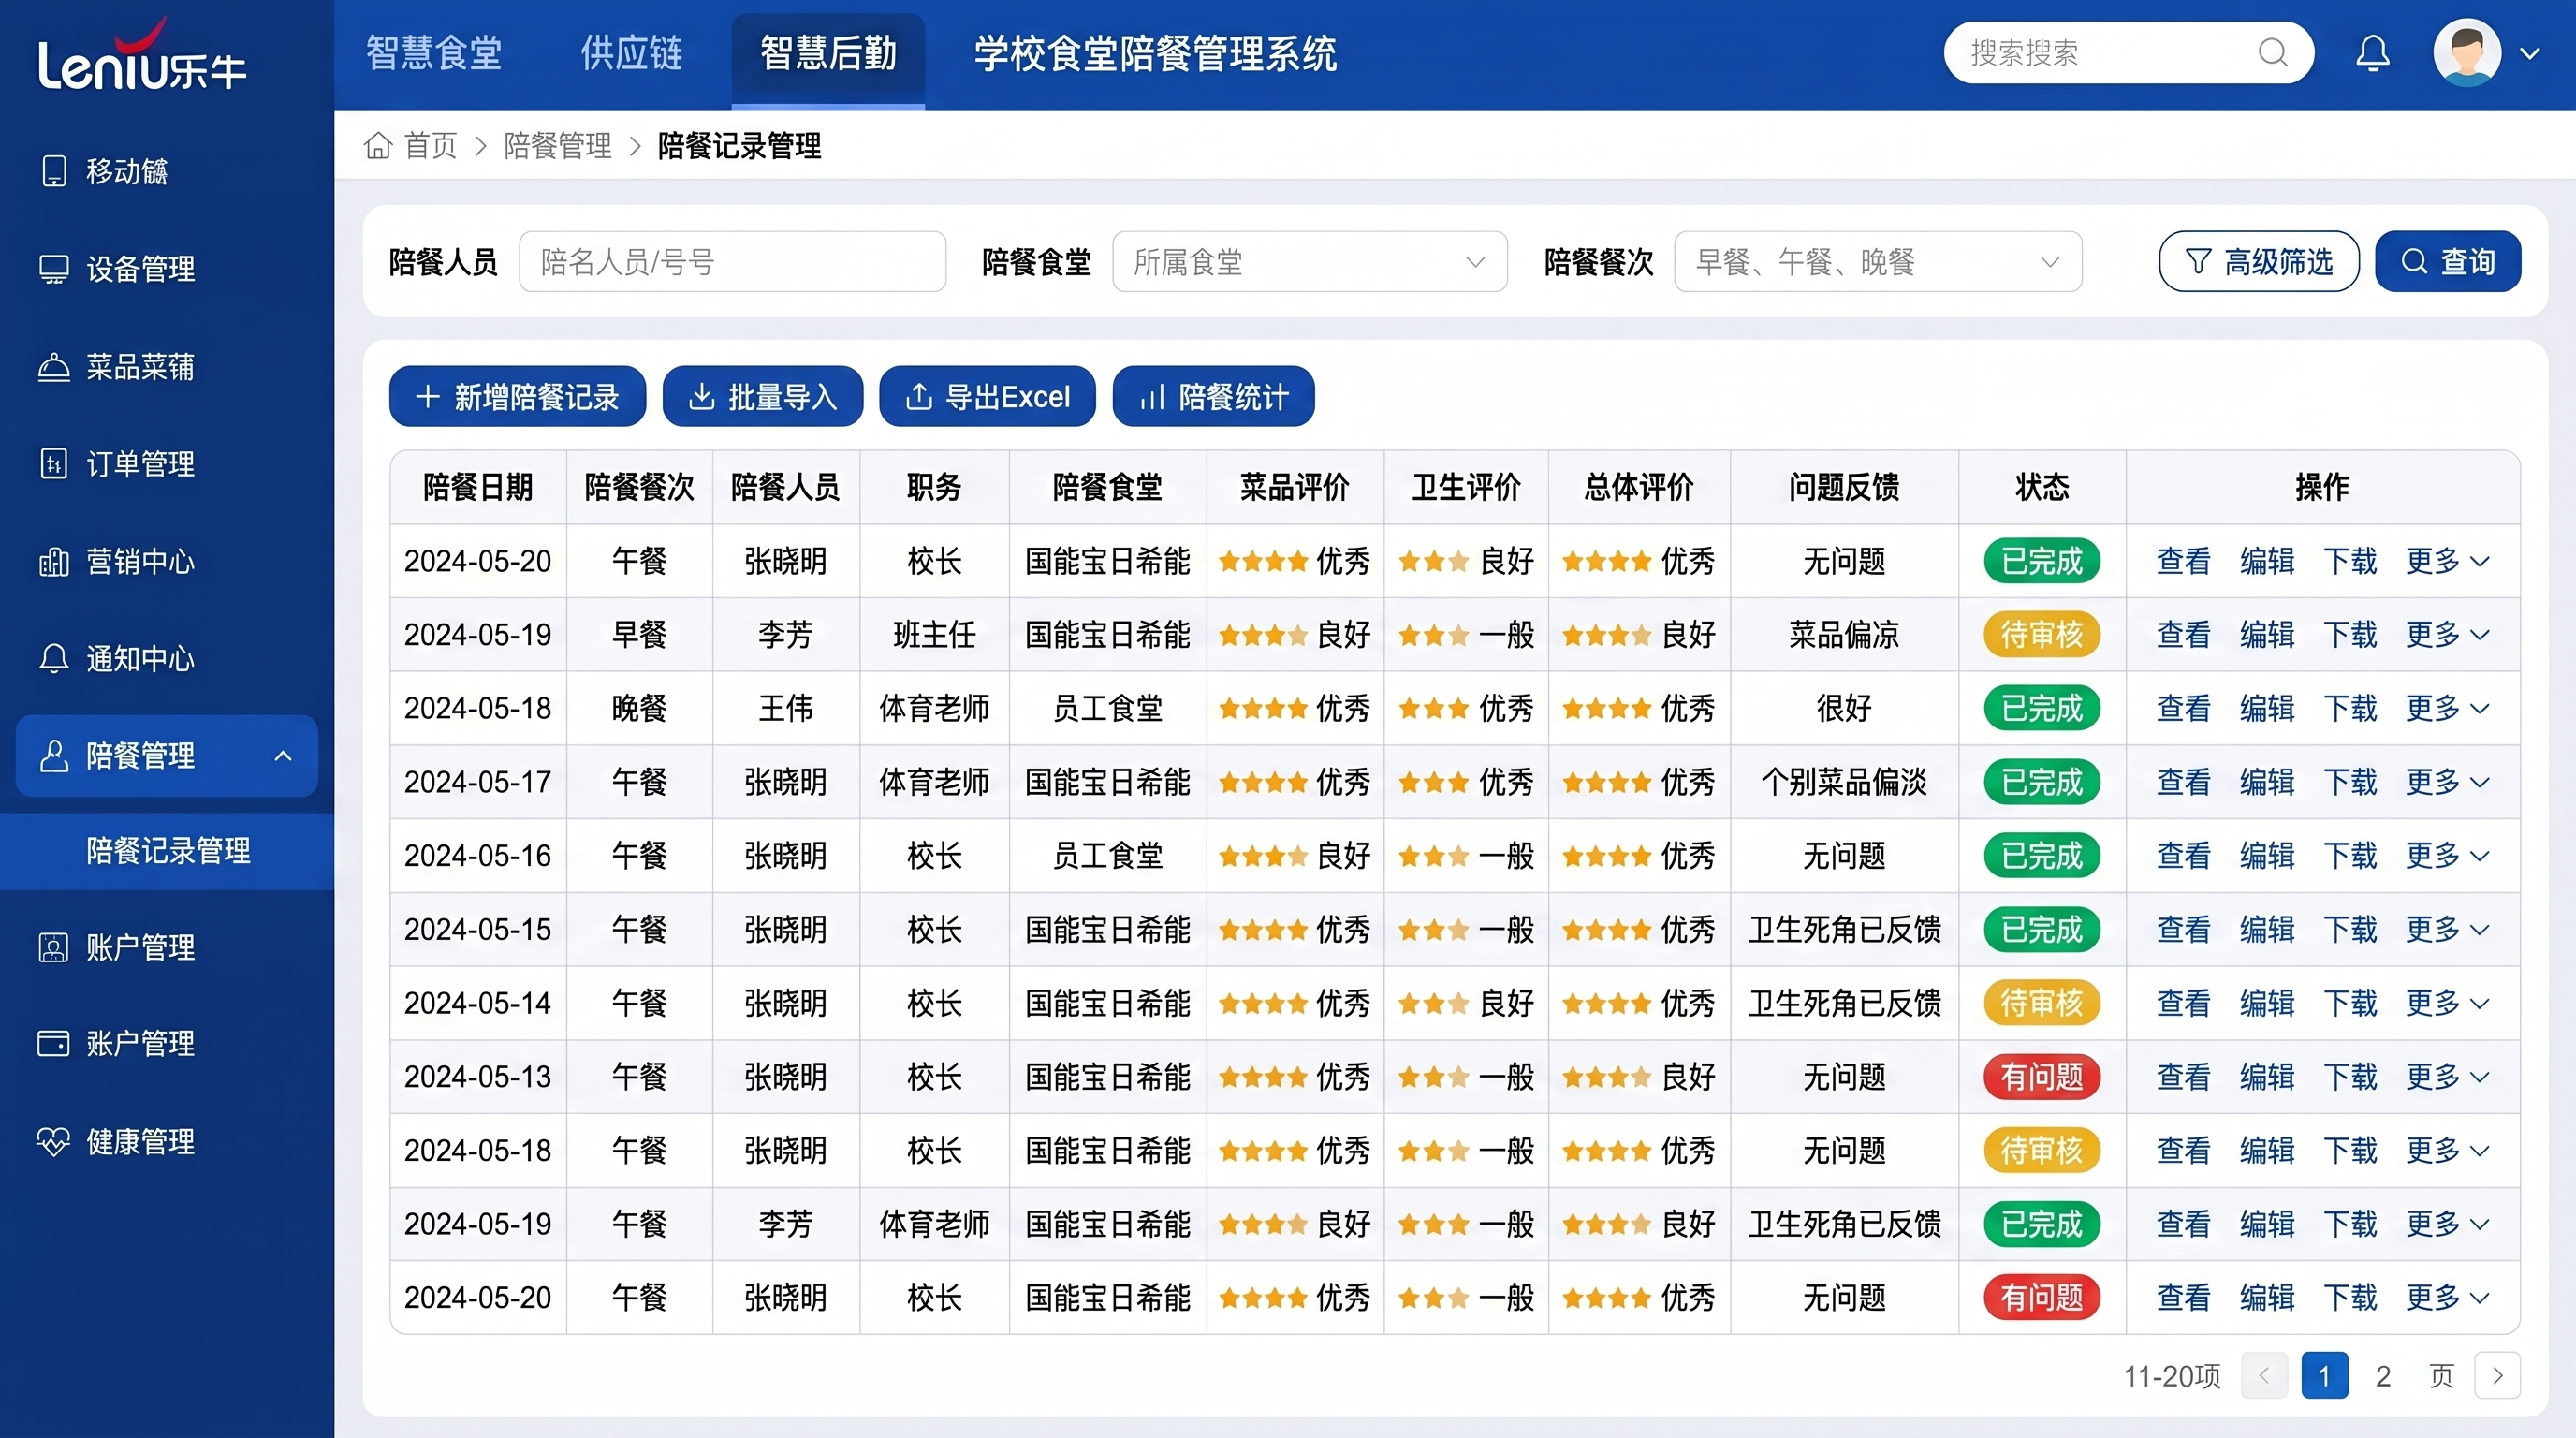
Task: Click the 导出Excel button
Action: point(987,397)
